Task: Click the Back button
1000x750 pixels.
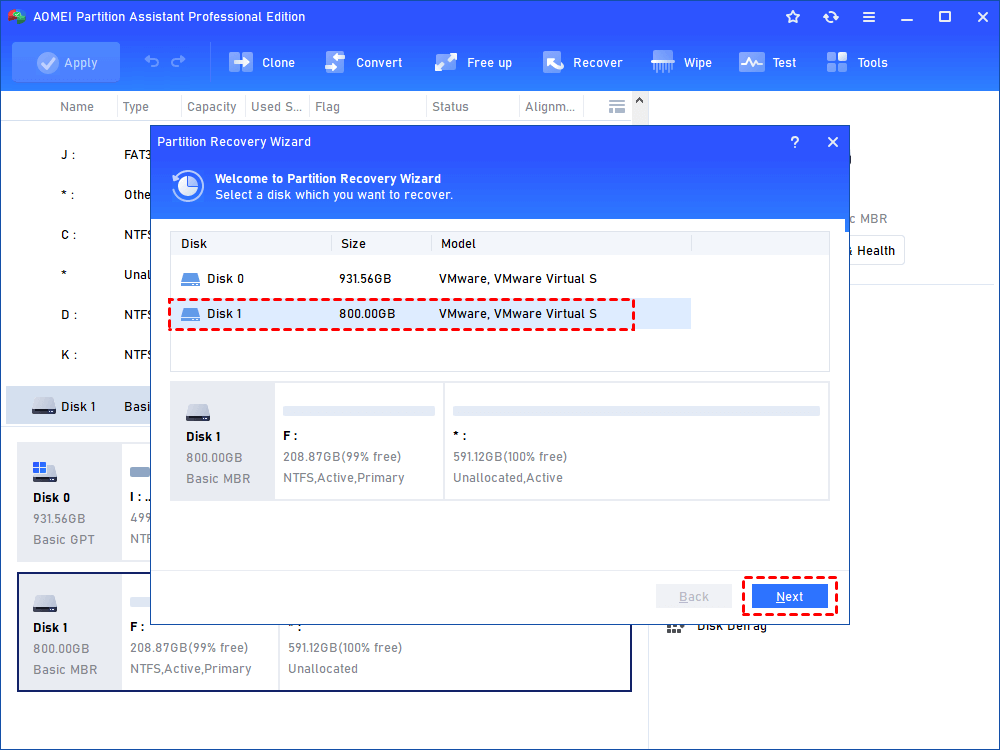Action: tap(694, 596)
